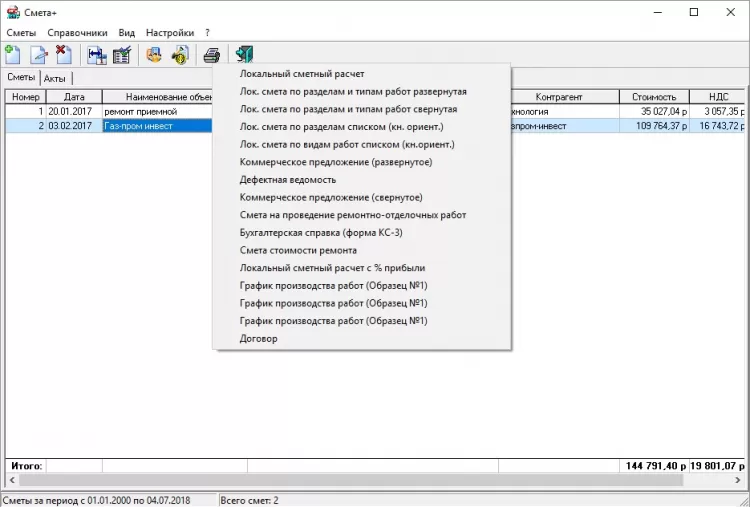Click the edit estimate pencil icon
This screenshot has width=750, height=507.
pyautogui.click(x=39, y=55)
